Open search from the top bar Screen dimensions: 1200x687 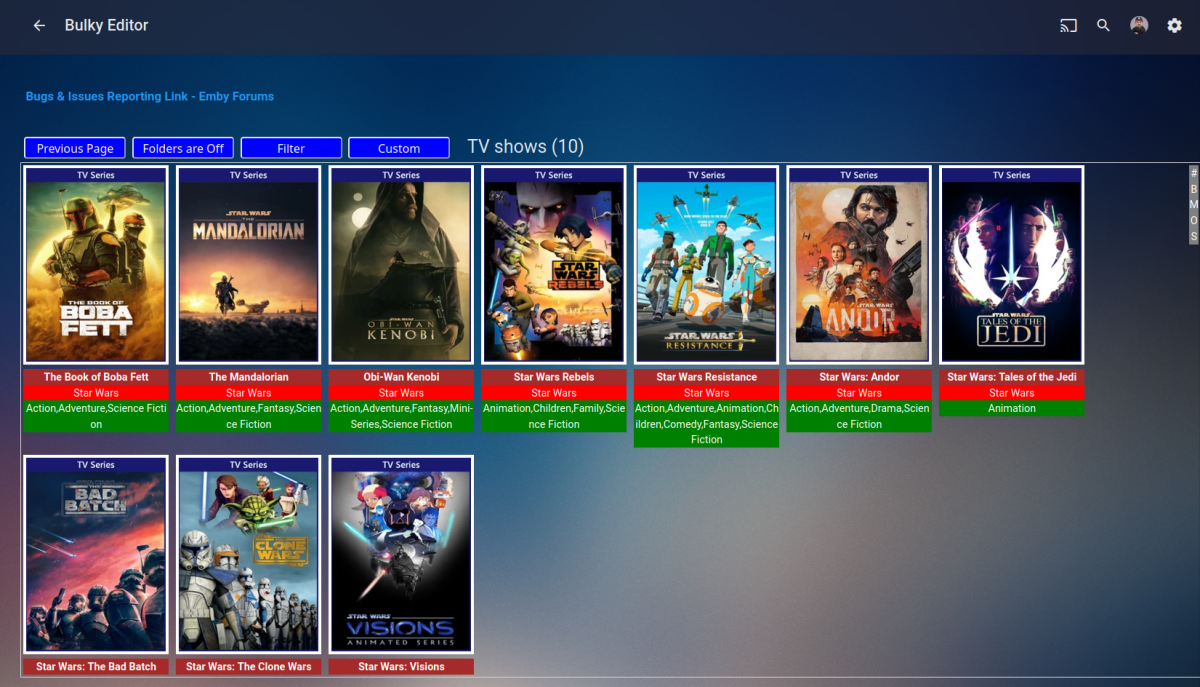1103,25
